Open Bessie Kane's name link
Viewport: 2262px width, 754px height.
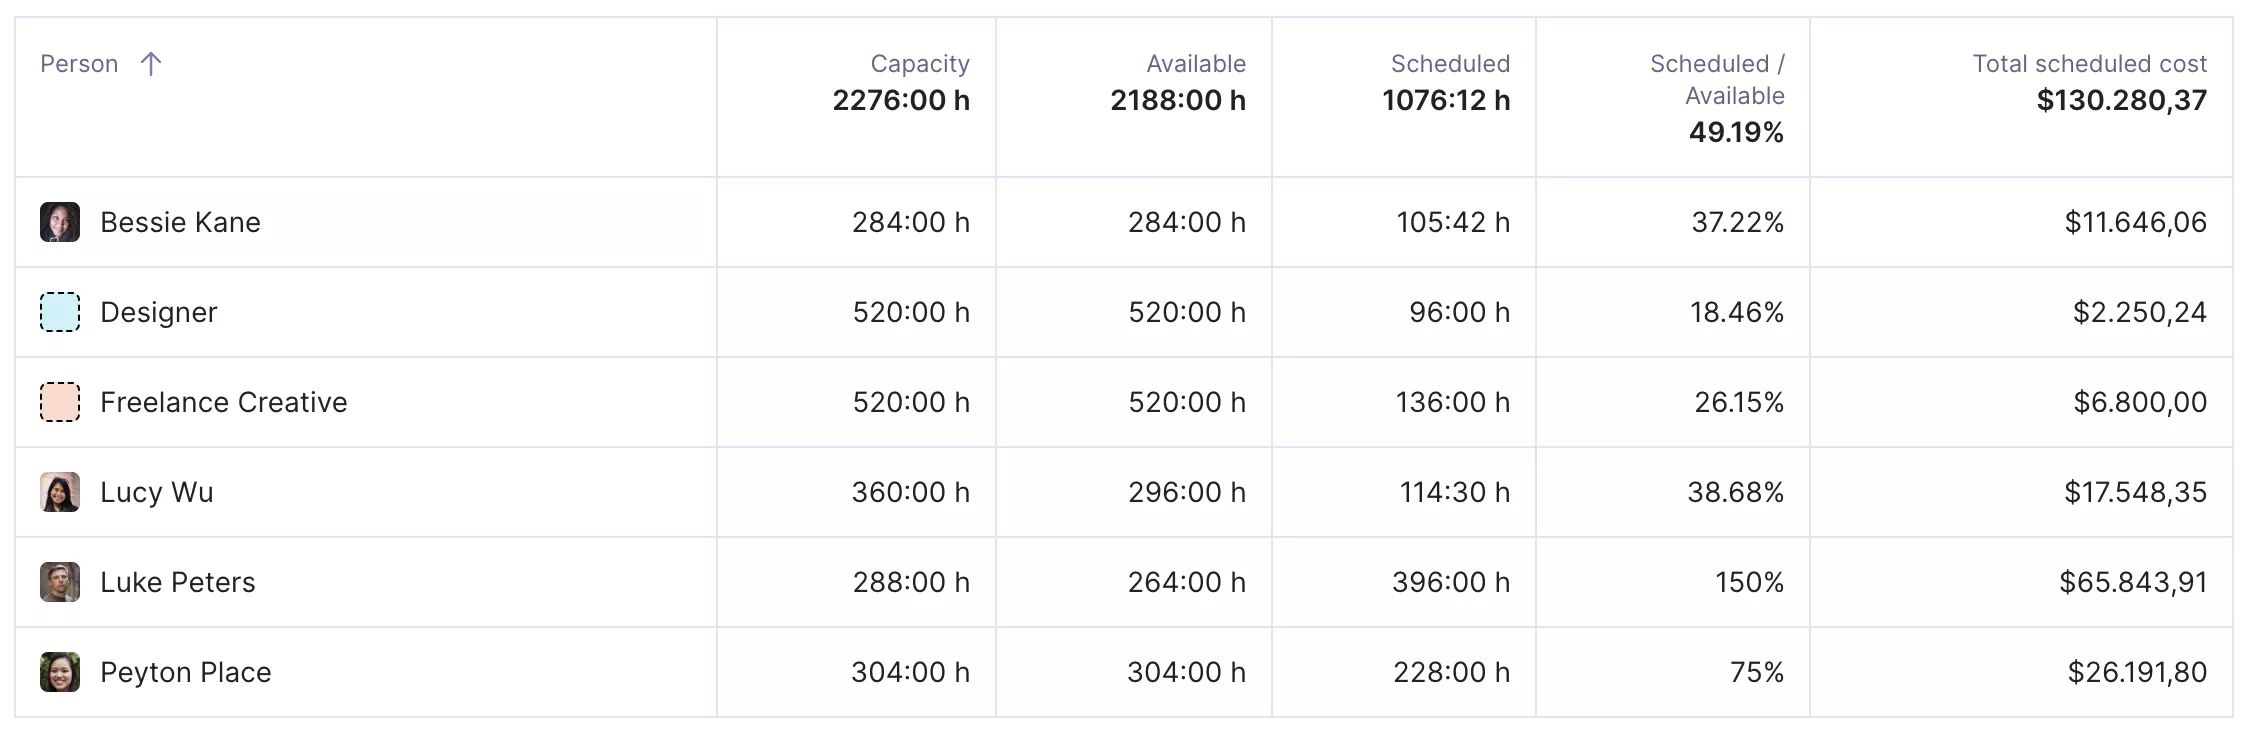[x=180, y=222]
